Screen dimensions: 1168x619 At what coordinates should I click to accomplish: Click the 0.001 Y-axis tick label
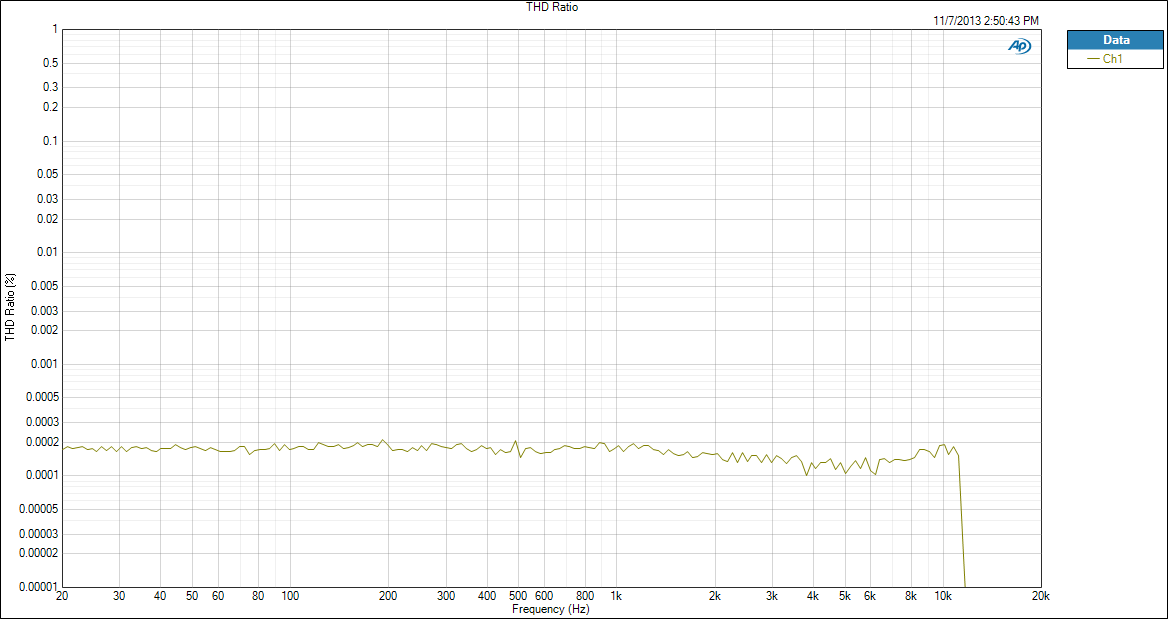45,364
